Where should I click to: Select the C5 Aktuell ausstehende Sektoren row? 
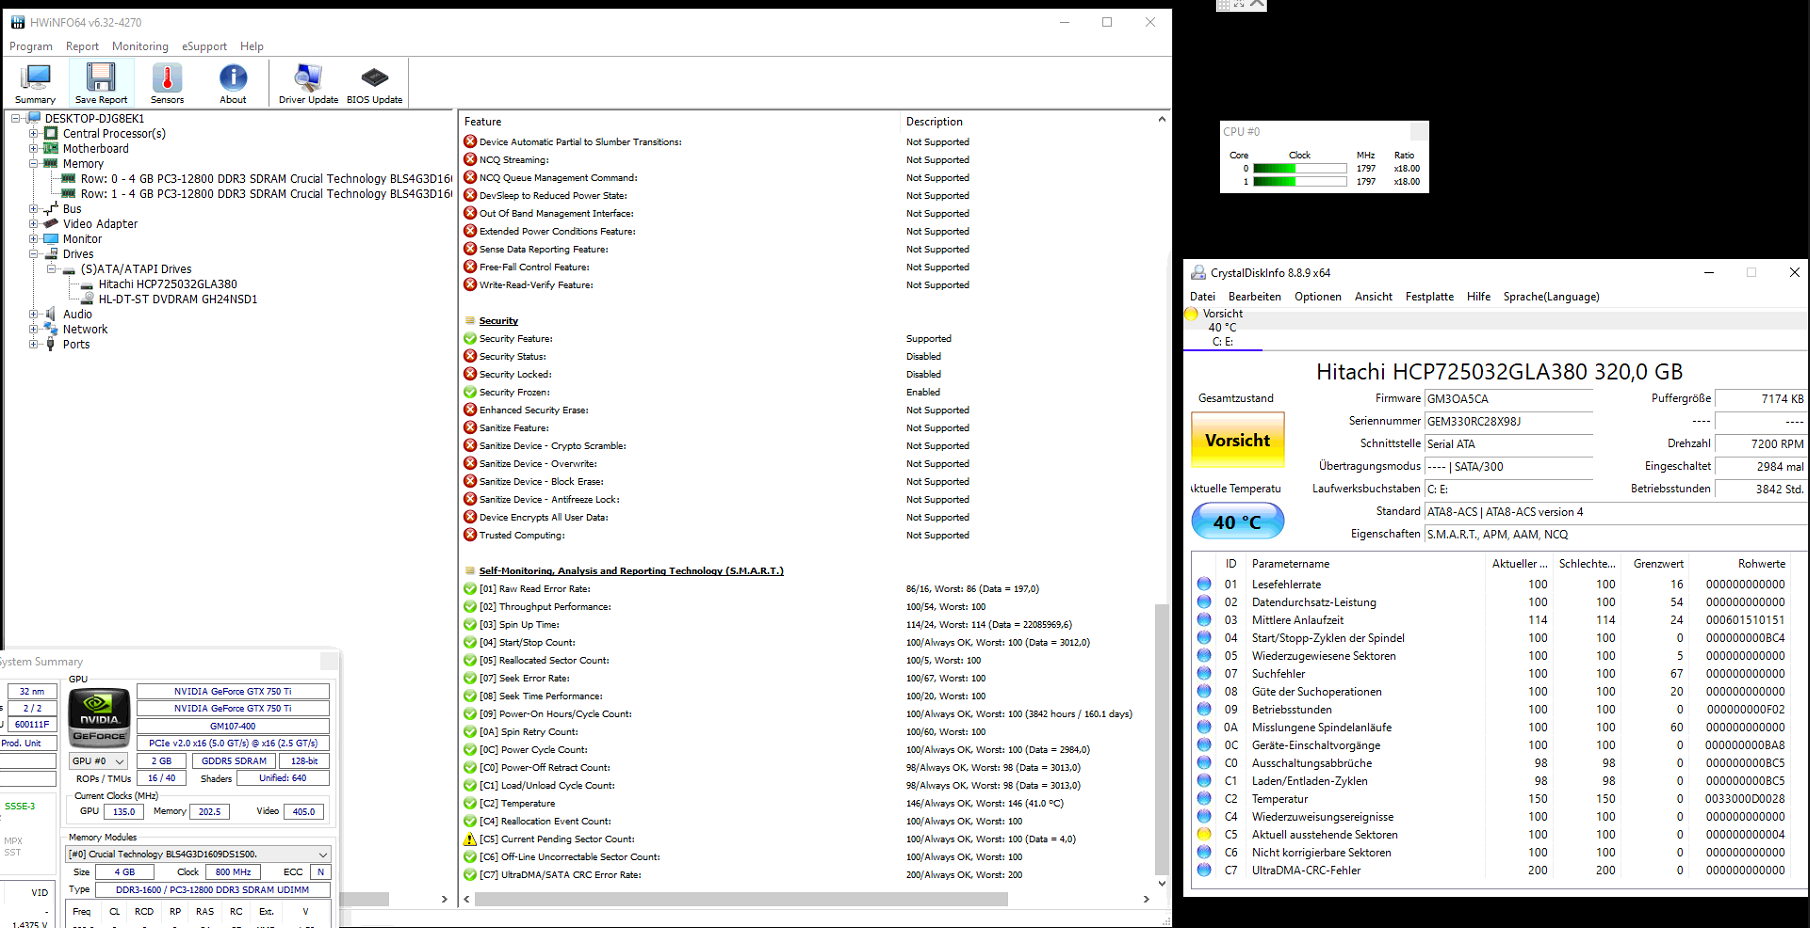coord(1495,835)
